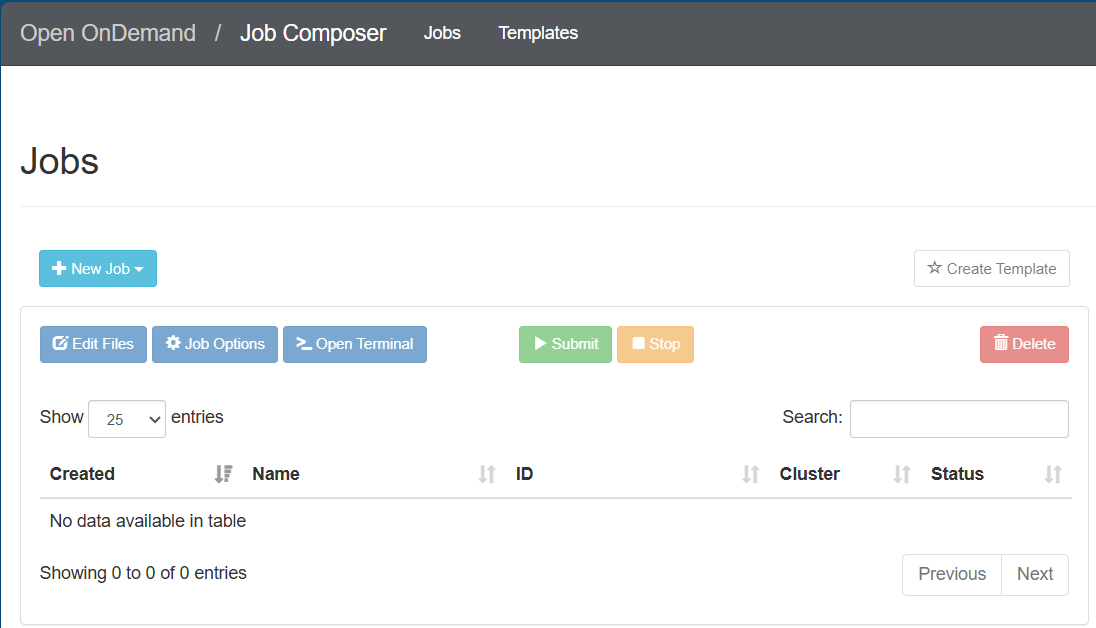The image size is (1096, 628).
Task: Select the ID column header text
Action: tap(524, 474)
